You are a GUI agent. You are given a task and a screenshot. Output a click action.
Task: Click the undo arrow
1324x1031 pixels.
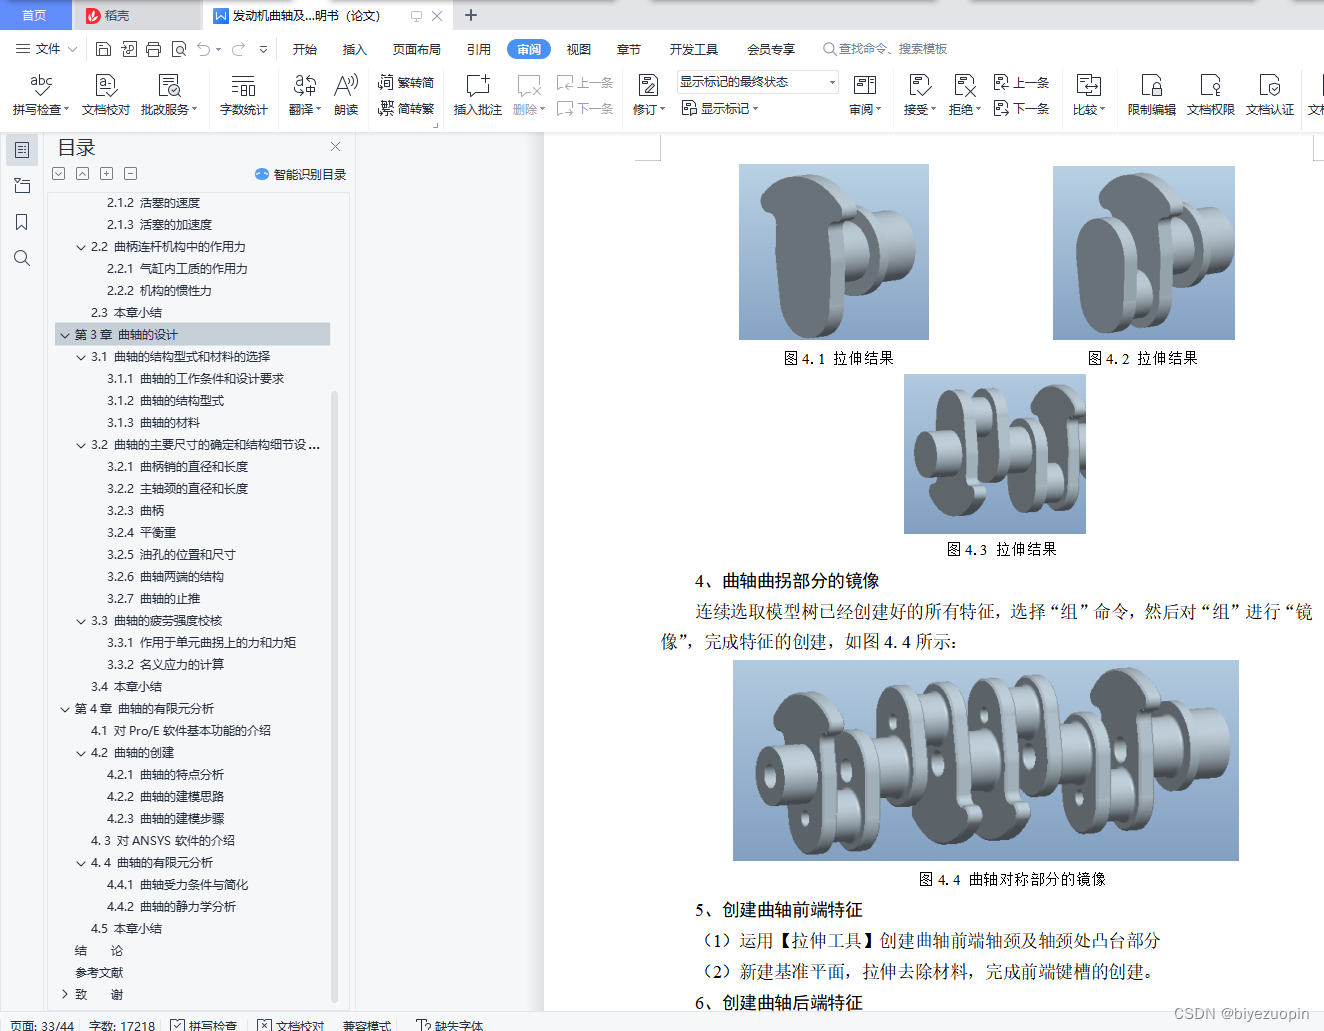pos(204,49)
